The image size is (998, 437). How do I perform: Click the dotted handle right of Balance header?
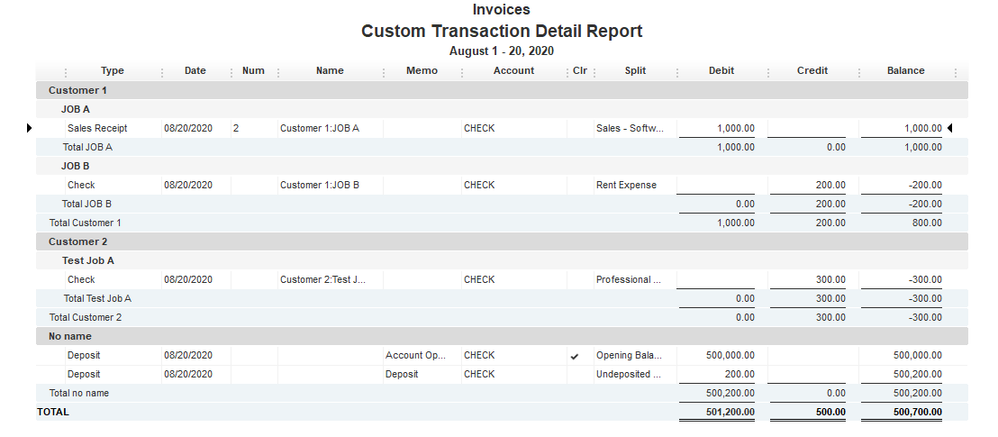[x=956, y=72]
